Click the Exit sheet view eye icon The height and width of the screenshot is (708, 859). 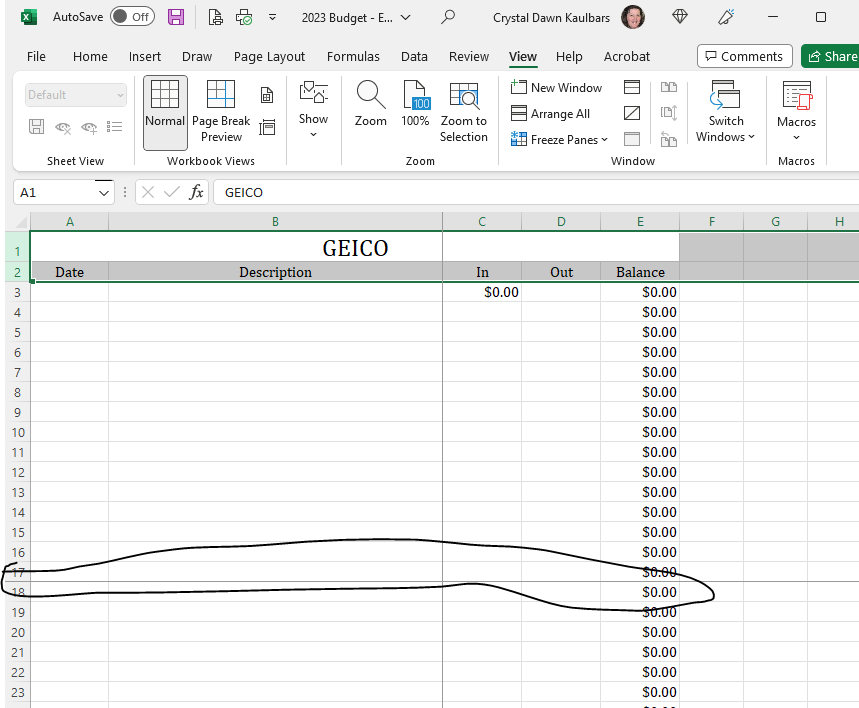(63, 127)
